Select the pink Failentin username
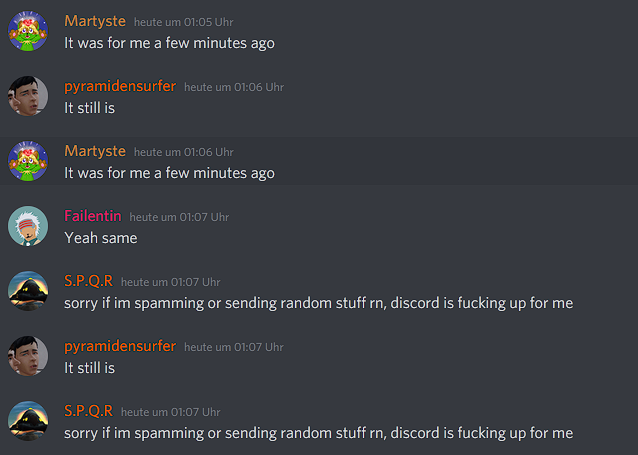 click(93, 216)
